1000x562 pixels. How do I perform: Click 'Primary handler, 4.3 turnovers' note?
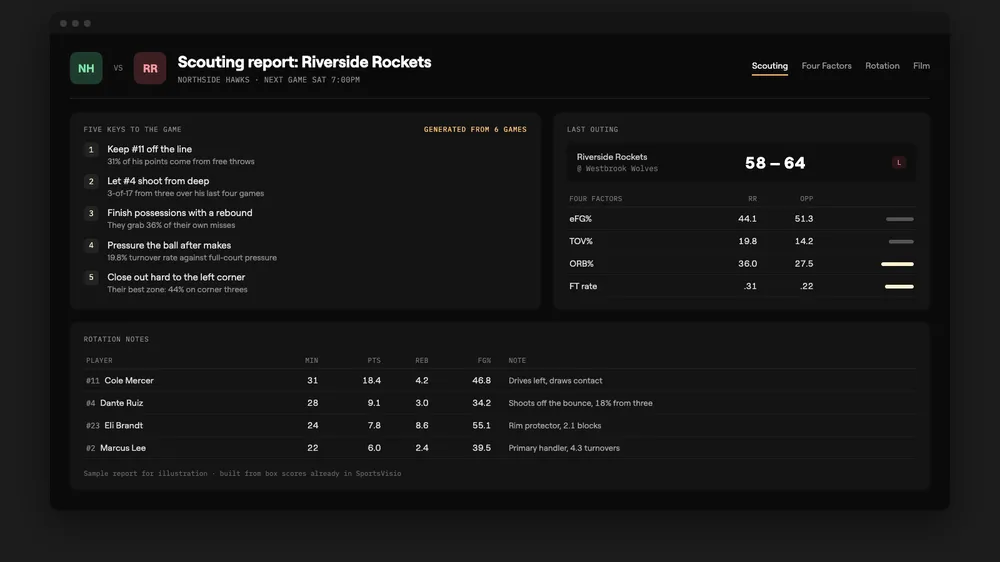tap(564, 448)
